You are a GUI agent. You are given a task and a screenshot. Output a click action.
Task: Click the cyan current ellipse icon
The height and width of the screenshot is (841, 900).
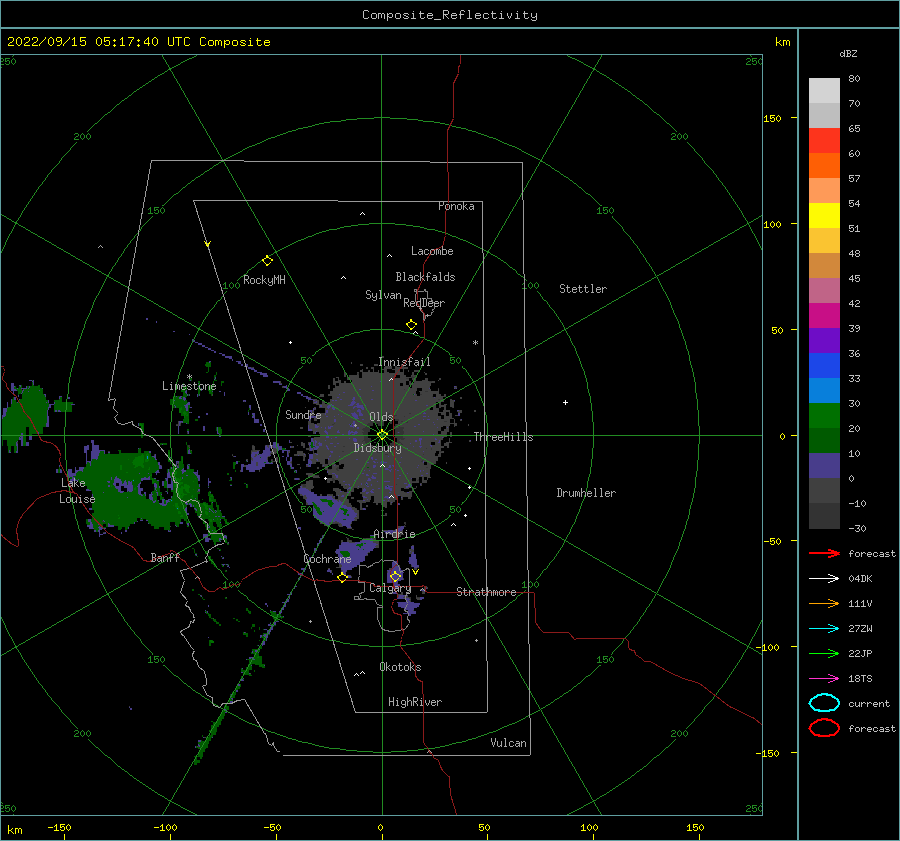point(824,703)
